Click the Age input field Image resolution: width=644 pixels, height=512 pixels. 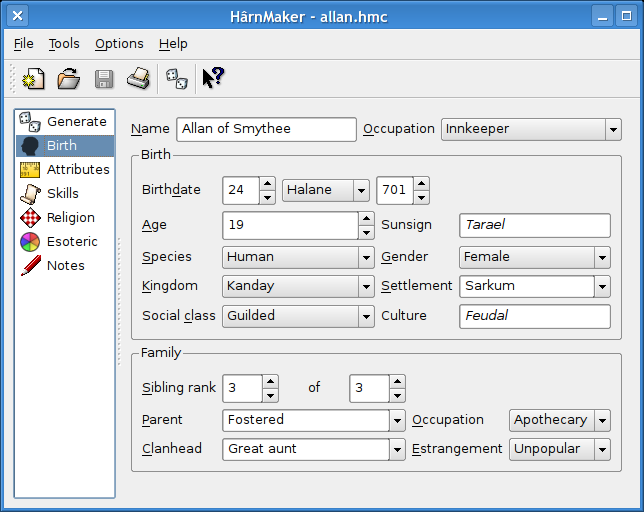(290, 225)
